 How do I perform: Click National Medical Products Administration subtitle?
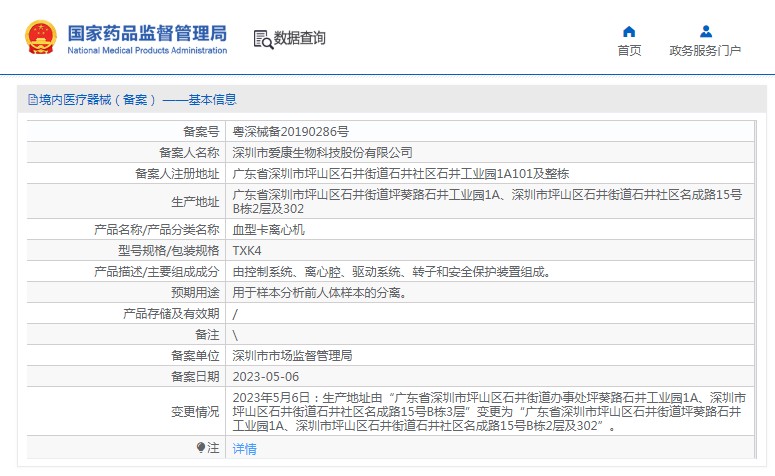pyautogui.click(x=147, y=50)
